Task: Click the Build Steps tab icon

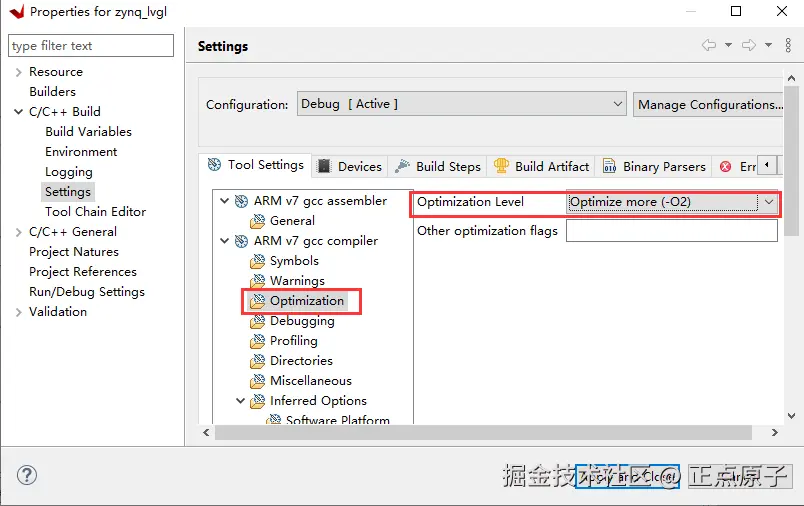Action: point(403,166)
